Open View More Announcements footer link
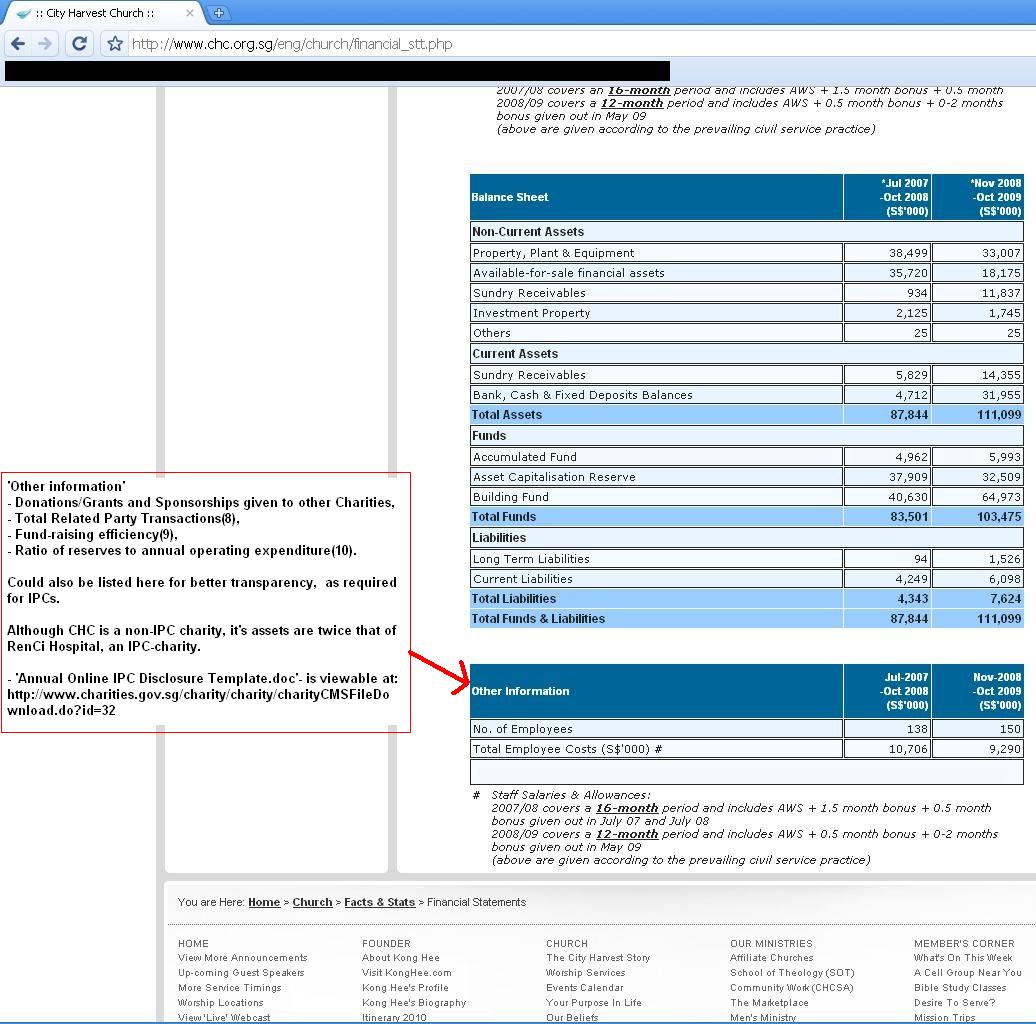Image resolution: width=1036 pixels, height=1024 pixels. (x=242, y=957)
